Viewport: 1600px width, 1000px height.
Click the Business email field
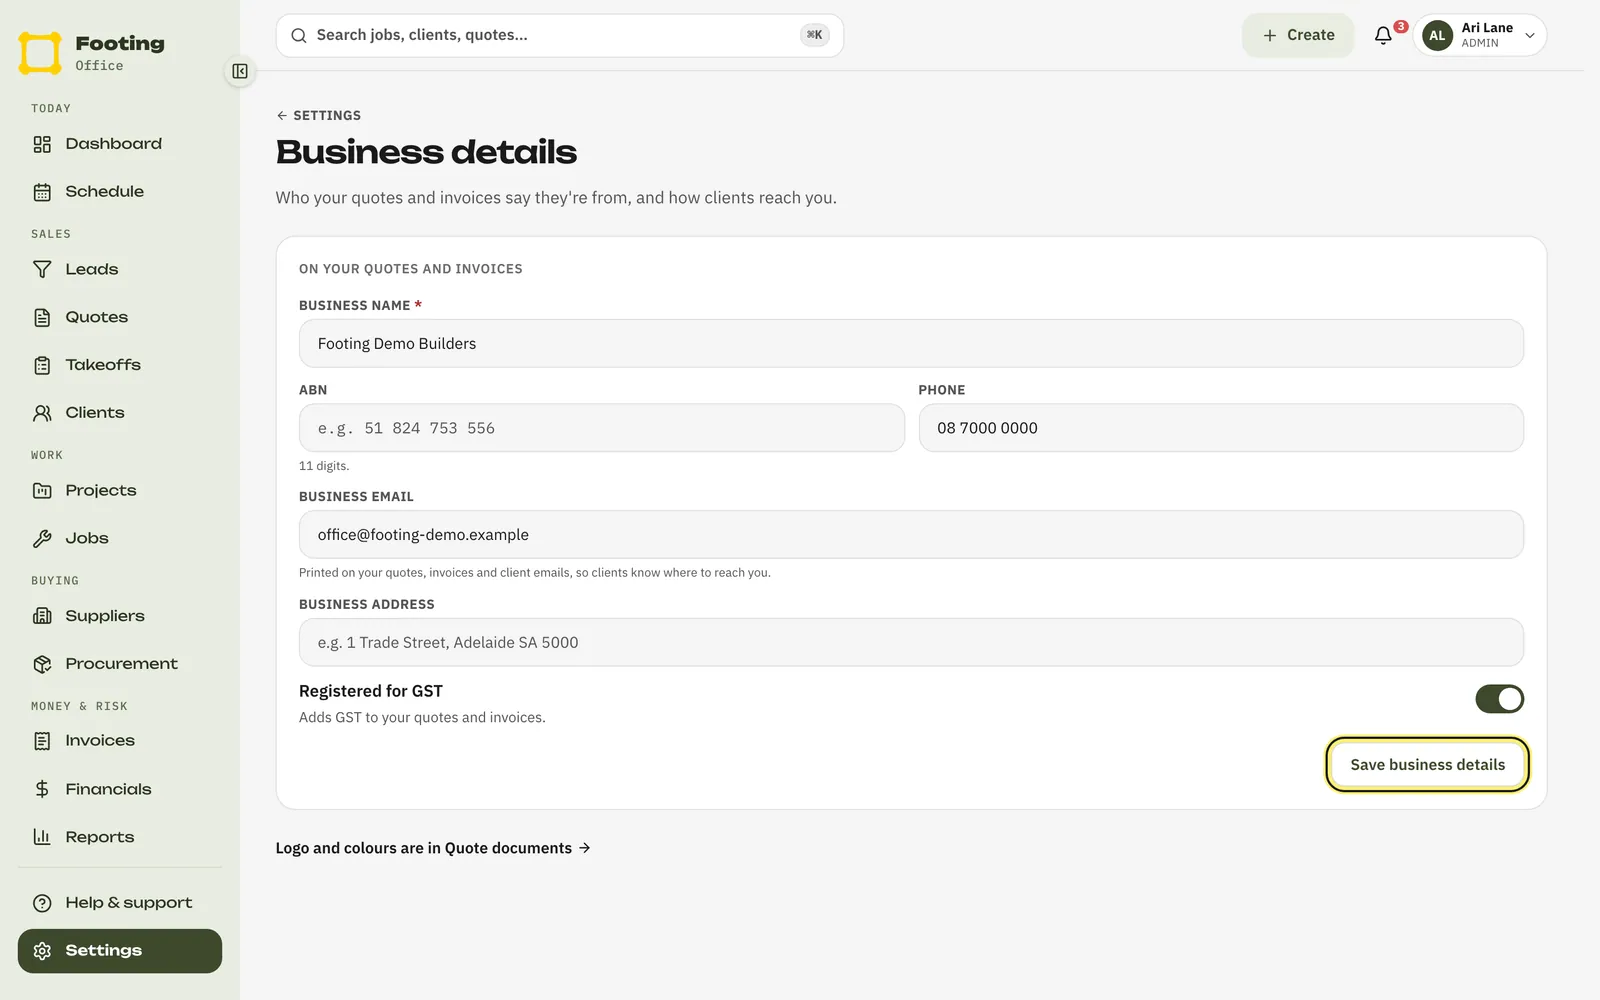(911, 535)
